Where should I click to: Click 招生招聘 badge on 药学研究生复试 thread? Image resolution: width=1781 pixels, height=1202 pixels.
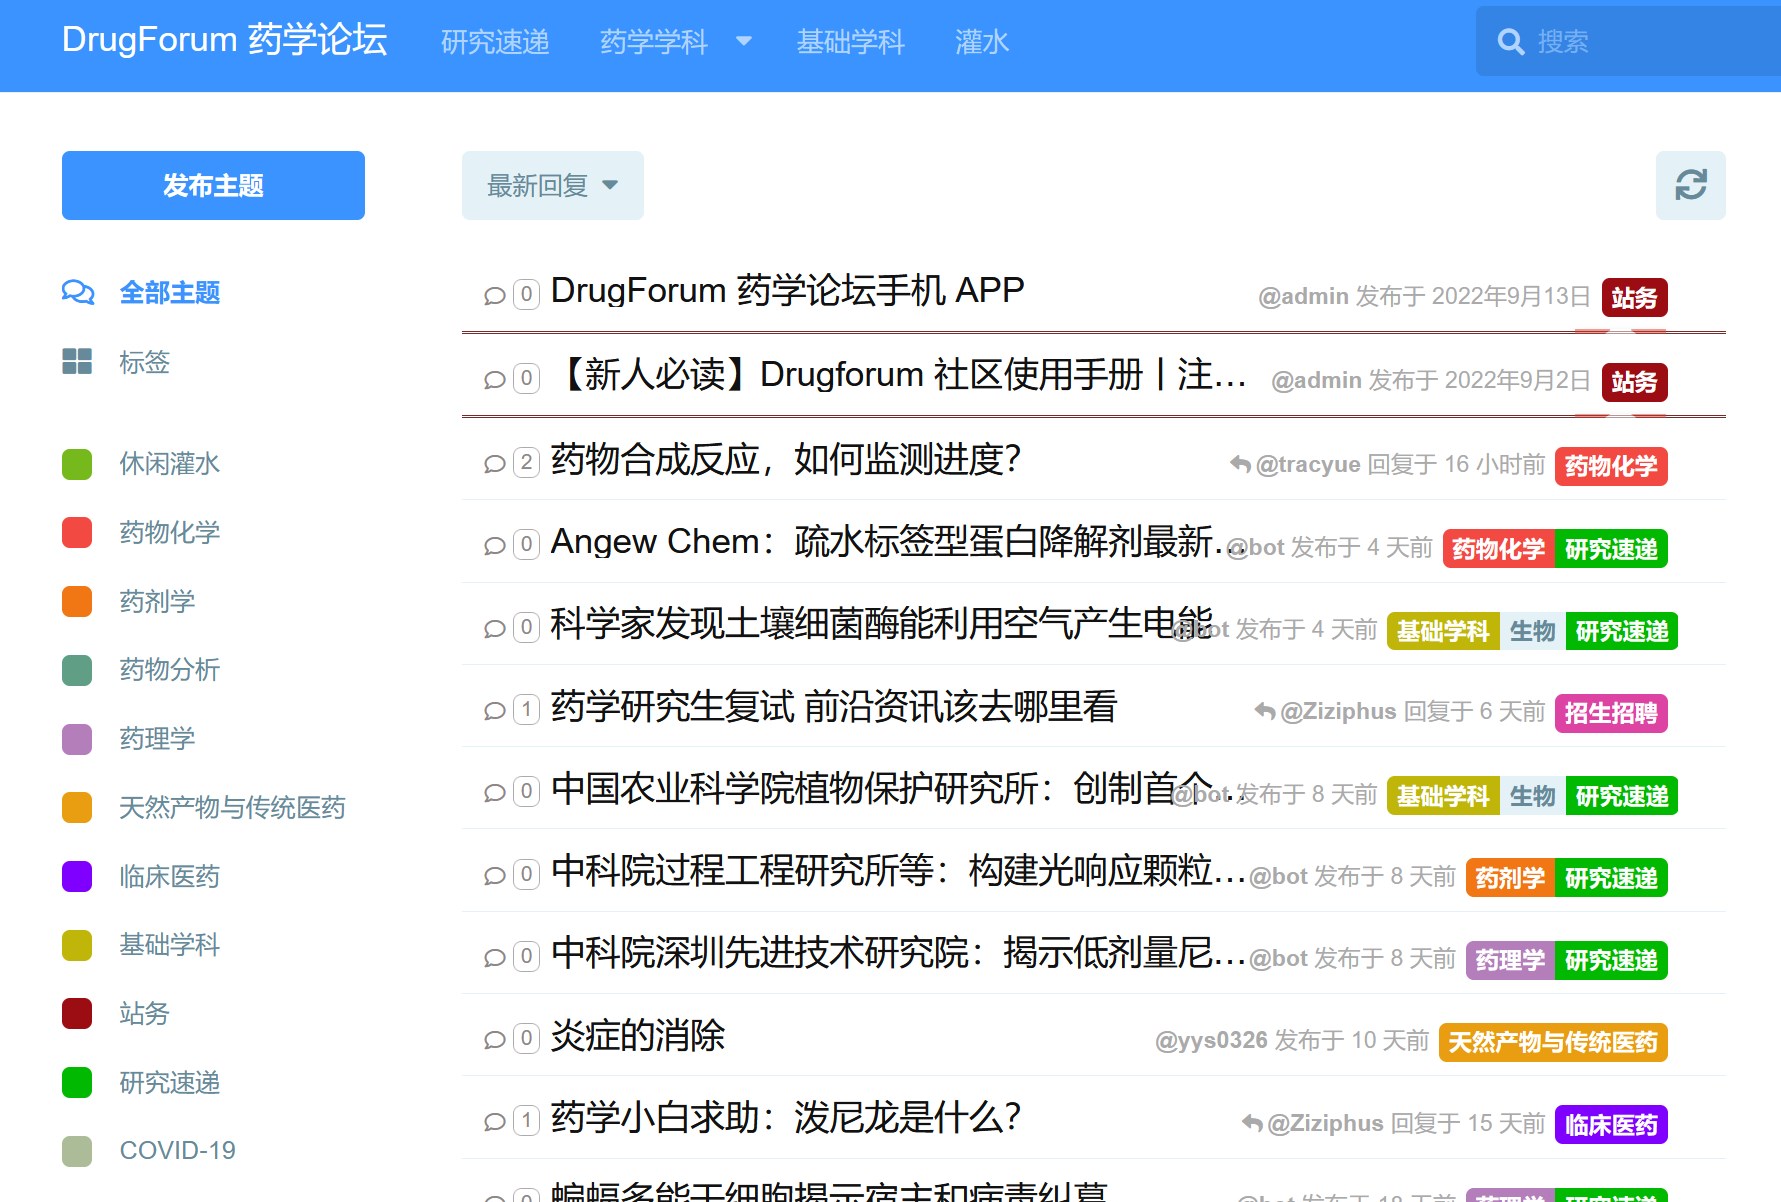click(x=1611, y=713)
